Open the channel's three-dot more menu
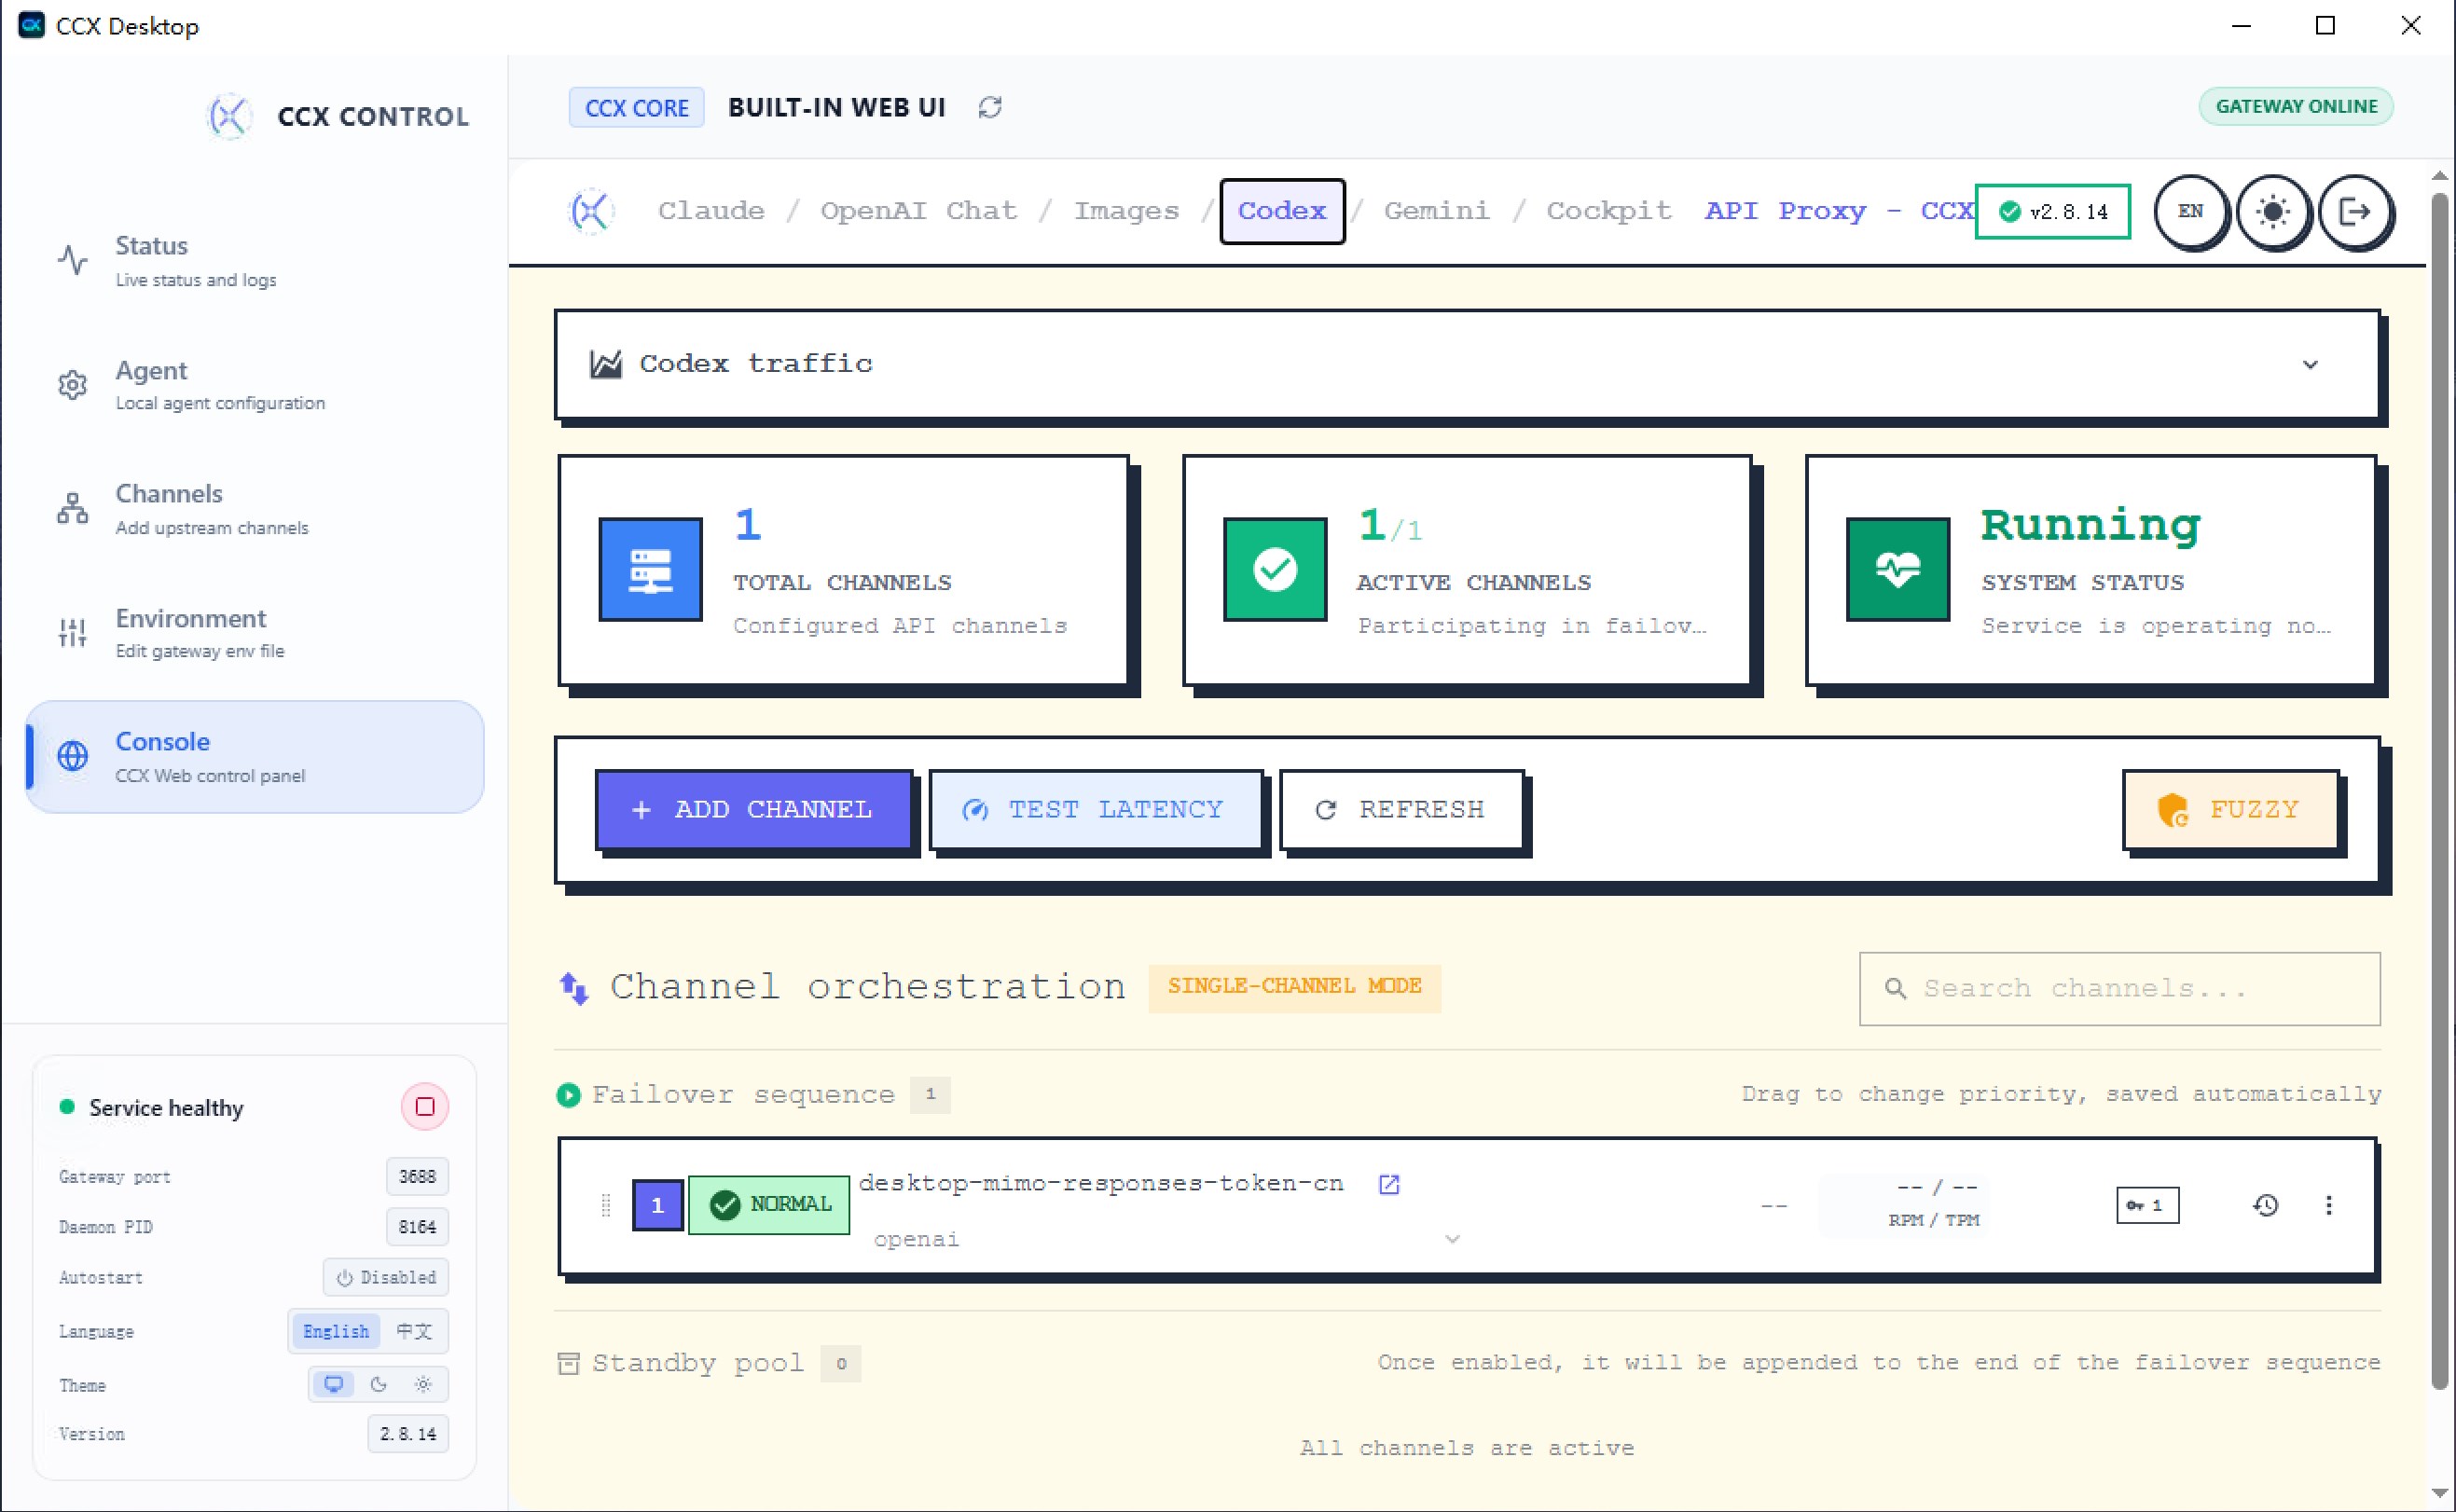 (x=2329, y=1205)
